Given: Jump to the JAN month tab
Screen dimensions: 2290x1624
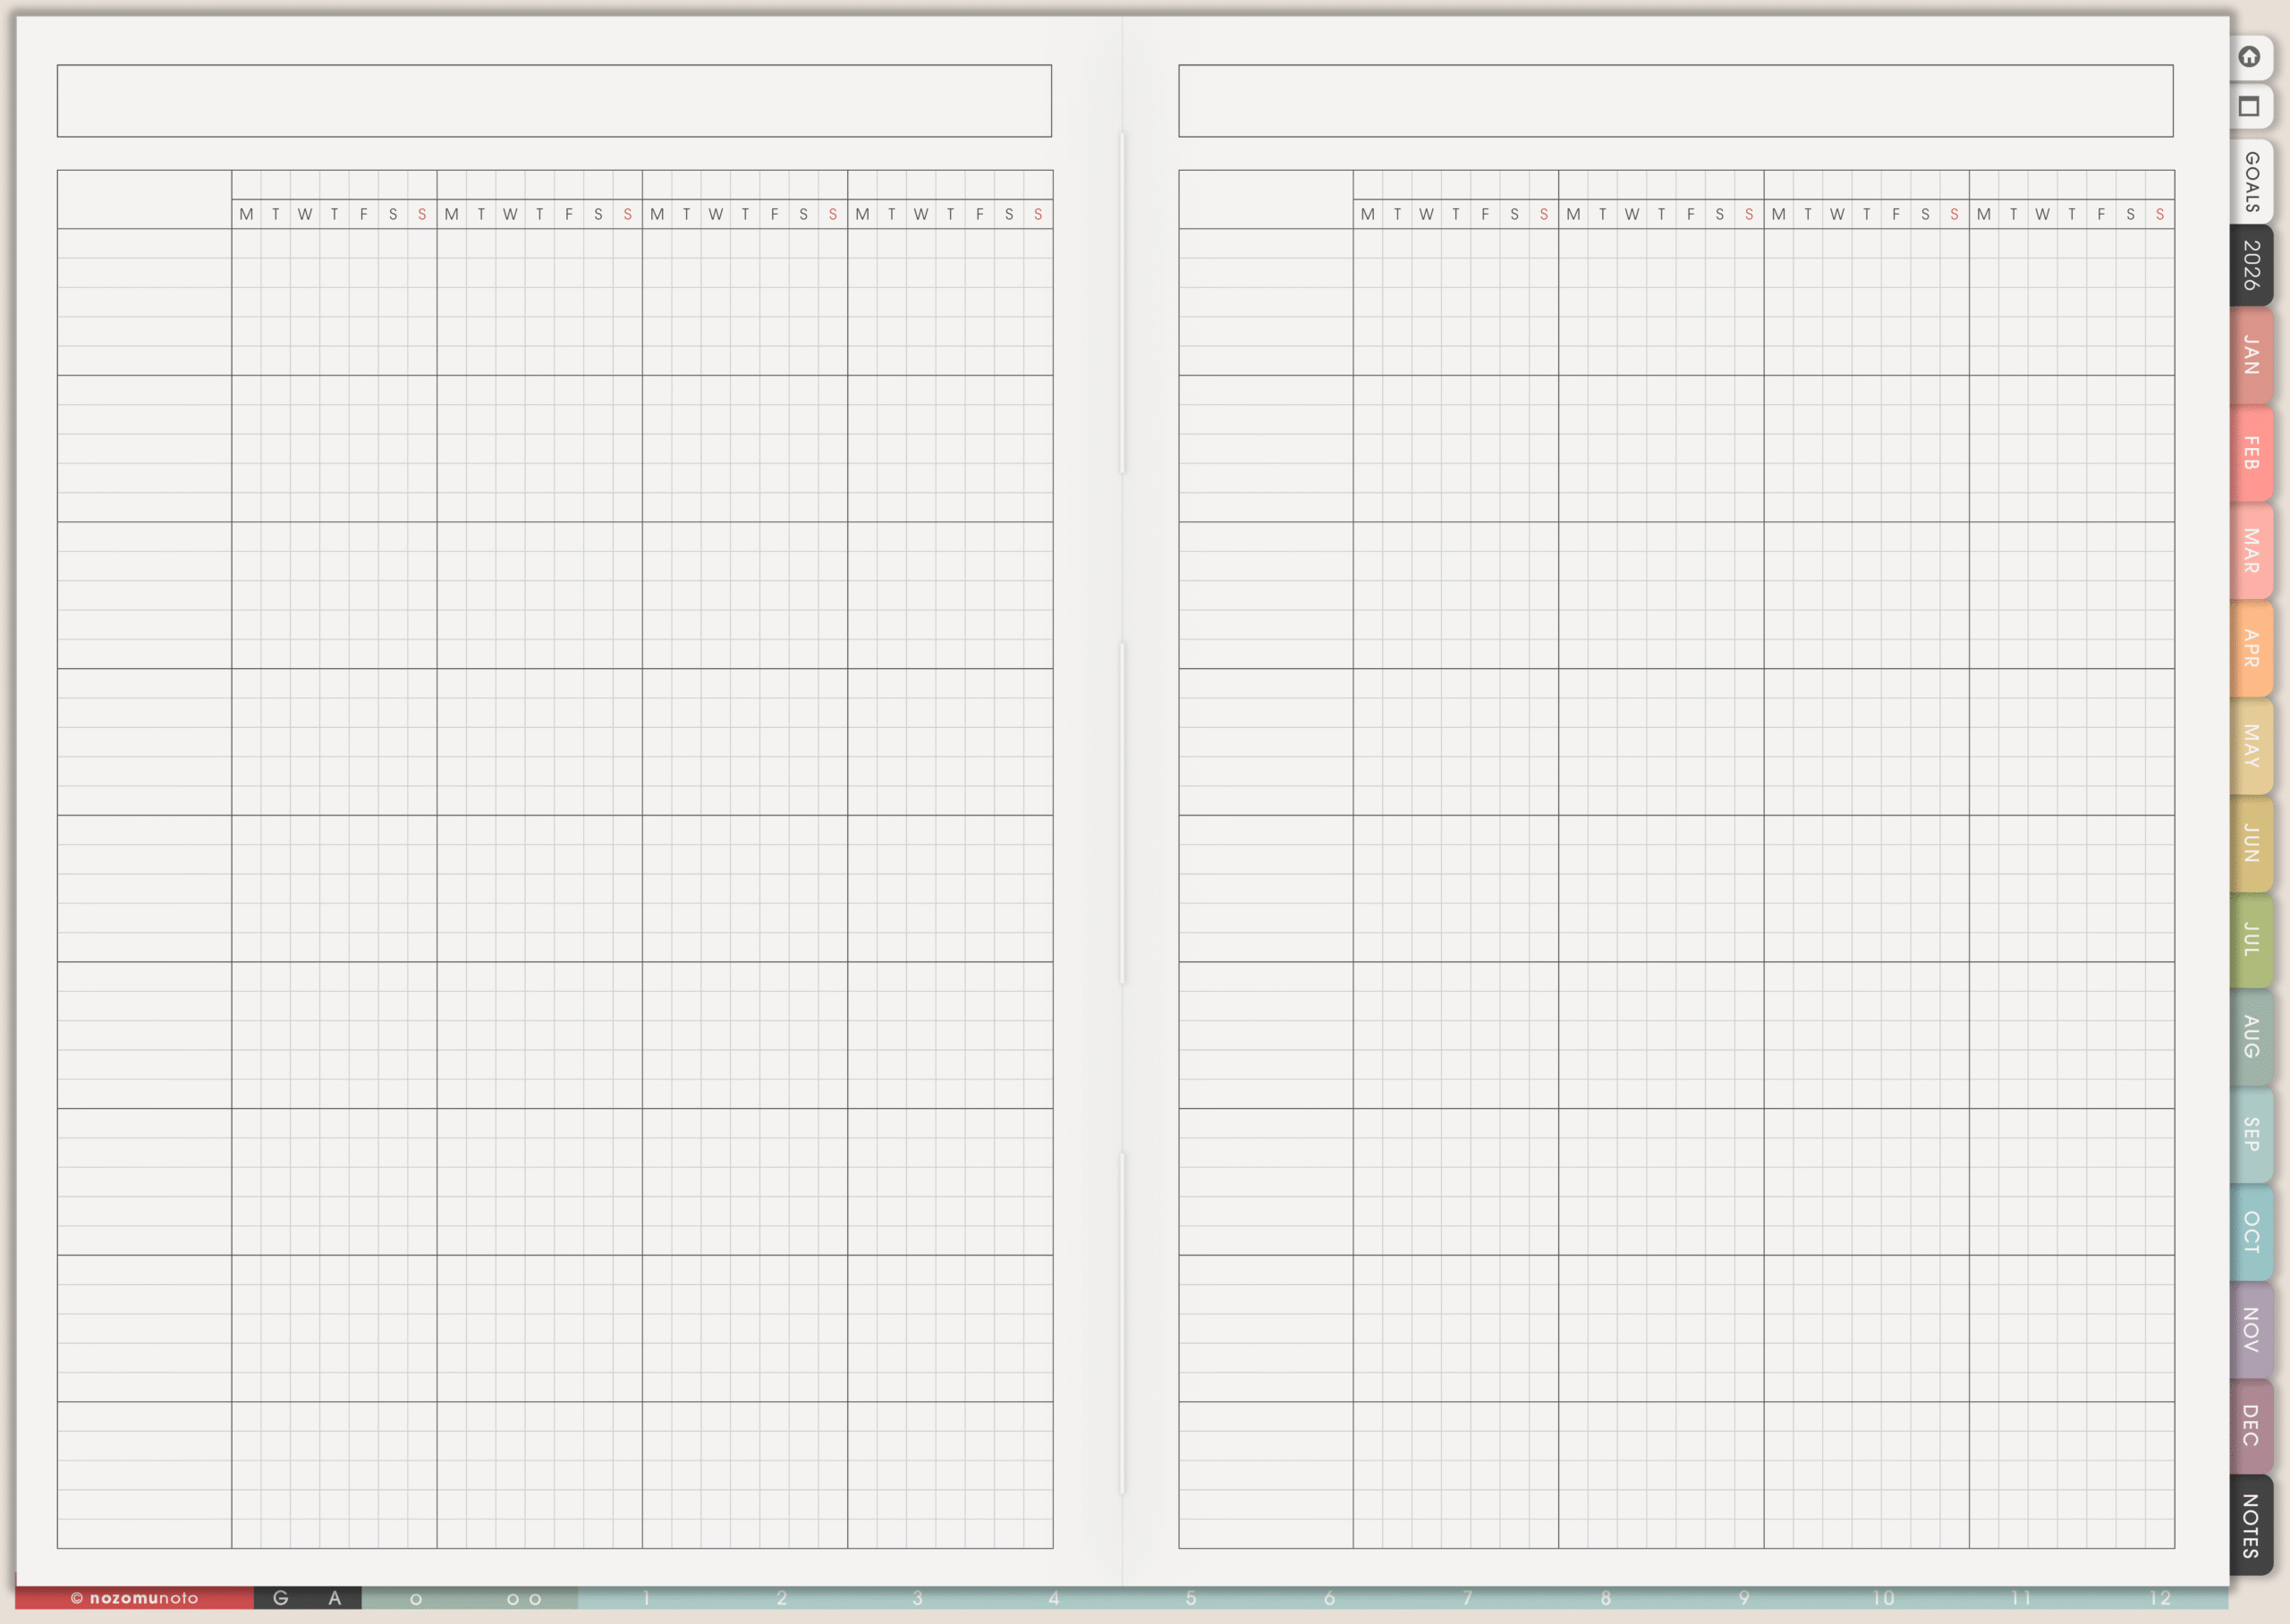Looking at the screenshot, I should (2251, 355).
